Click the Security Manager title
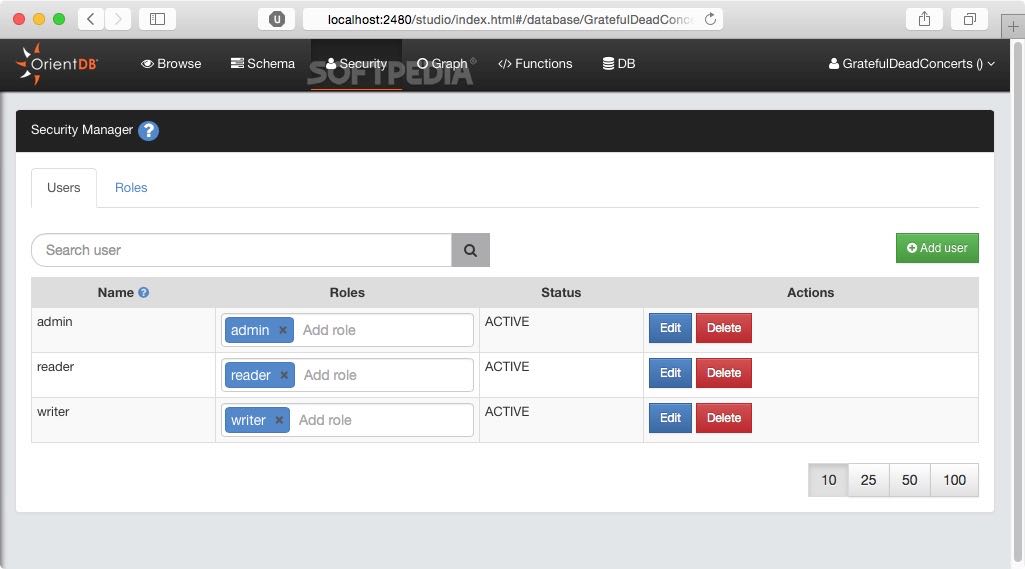The height and width of the screenshot is (569, 1025). [82, 129]
